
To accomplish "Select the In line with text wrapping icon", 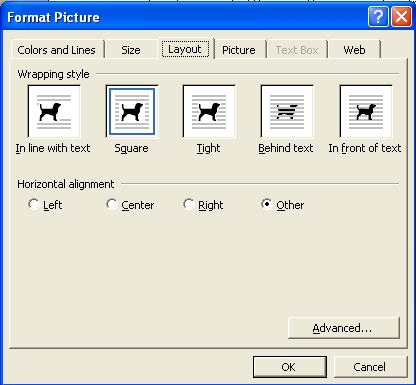I will coord(54,111).
